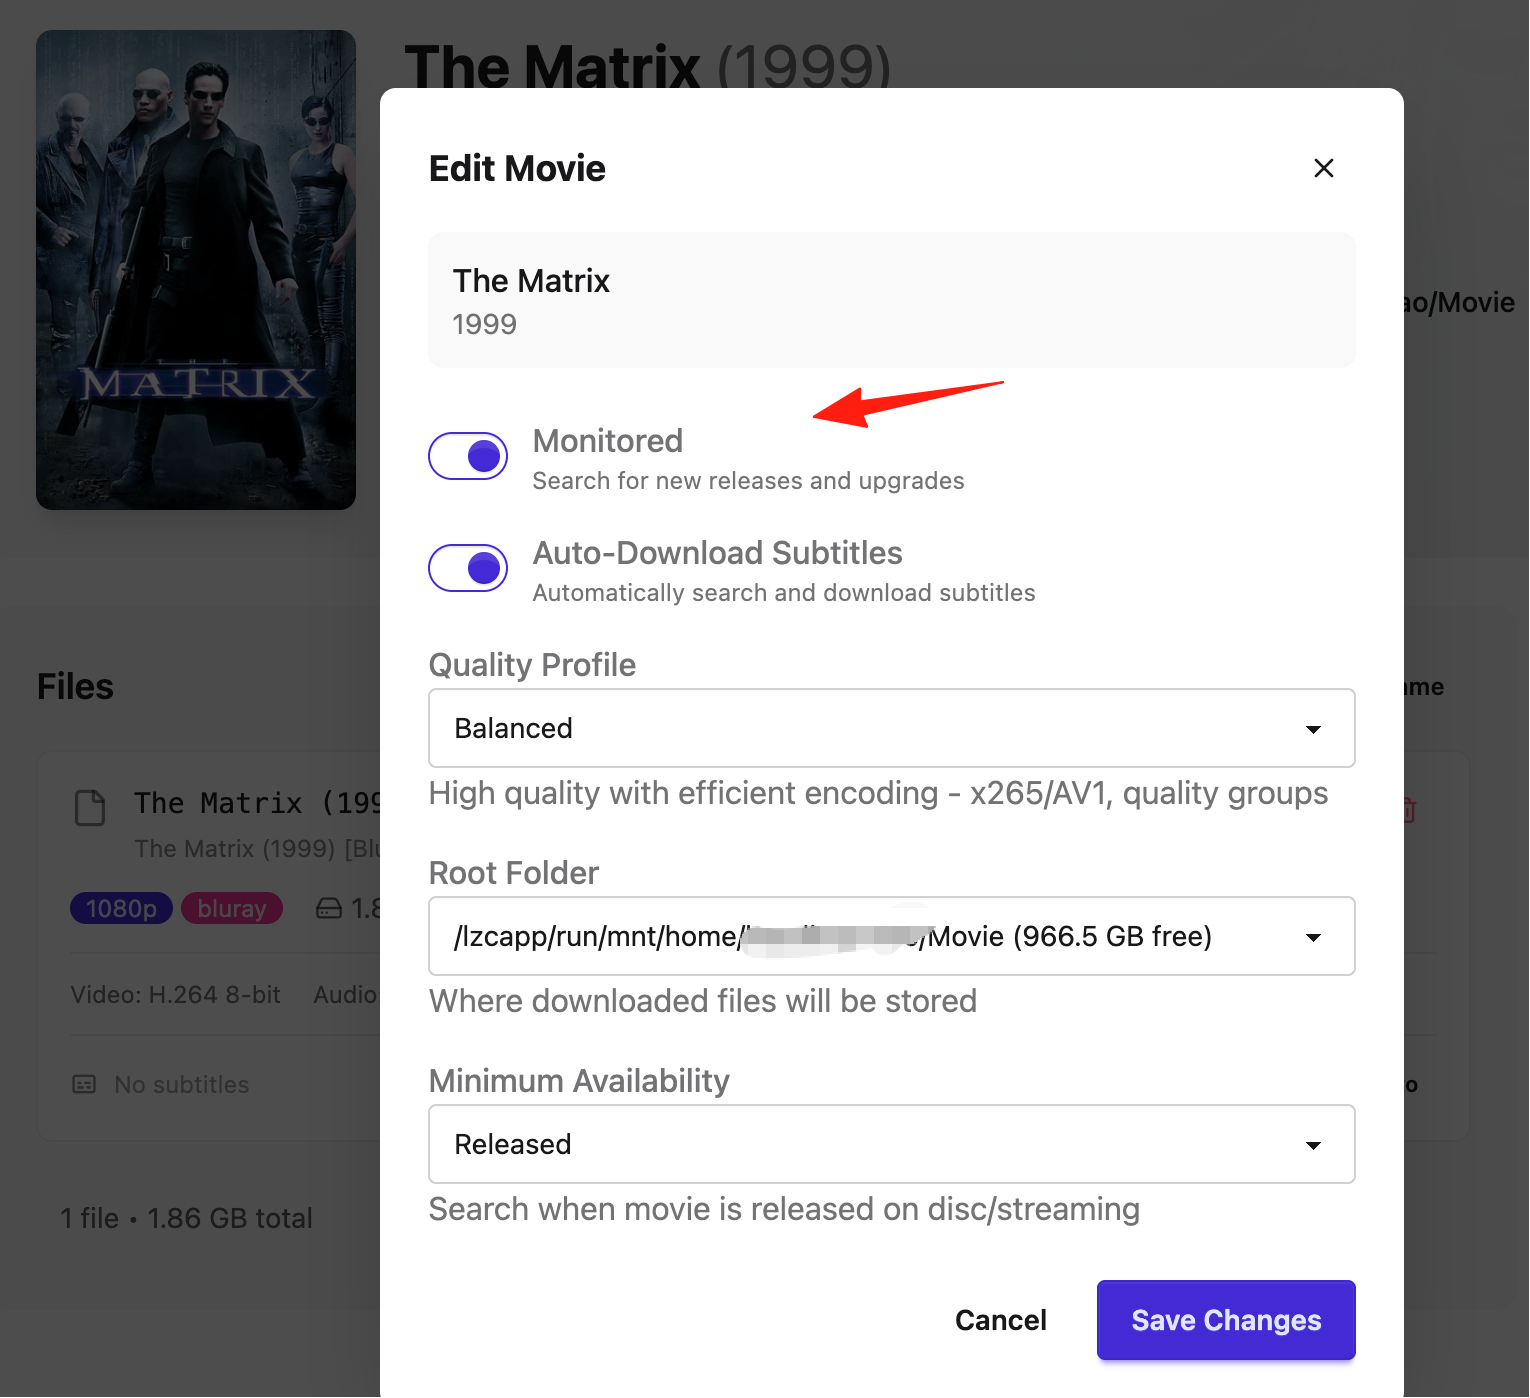The height and width of the screenshot is (1398, 1530).
Task: Click The Matrix title card in the dialog
Action: pos(891,300)
